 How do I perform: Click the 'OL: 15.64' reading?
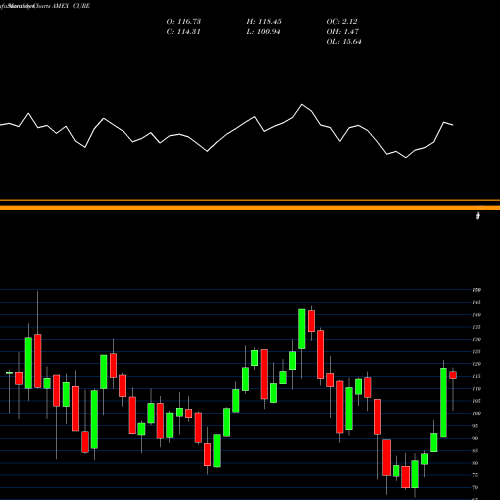point(344,42)
